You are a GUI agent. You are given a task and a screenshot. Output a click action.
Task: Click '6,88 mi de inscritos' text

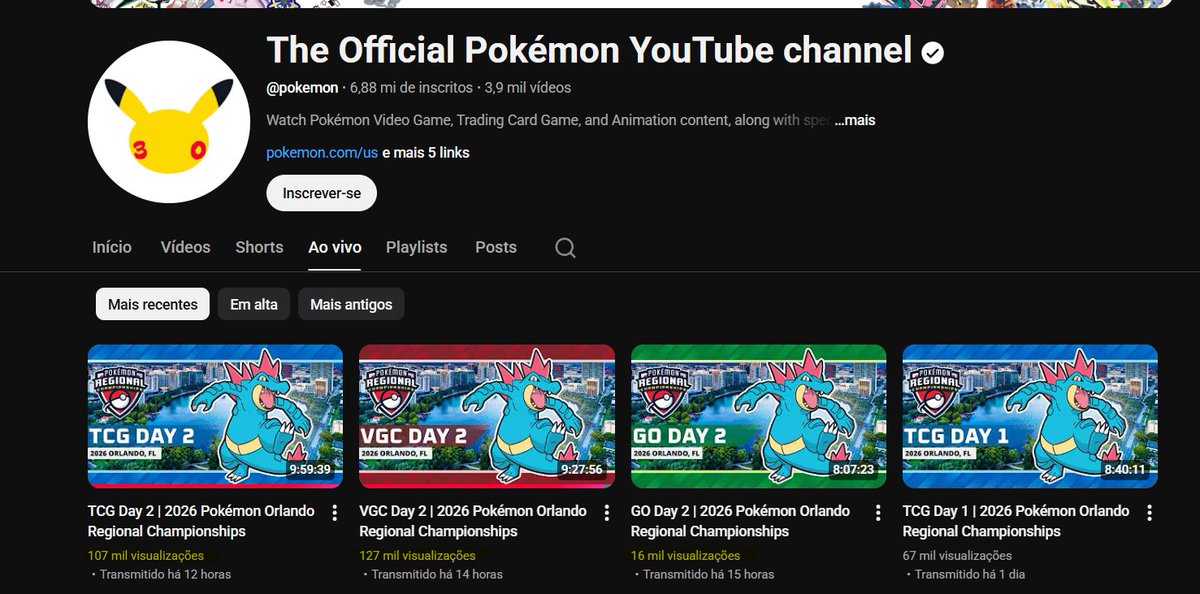tap(412, 88)
